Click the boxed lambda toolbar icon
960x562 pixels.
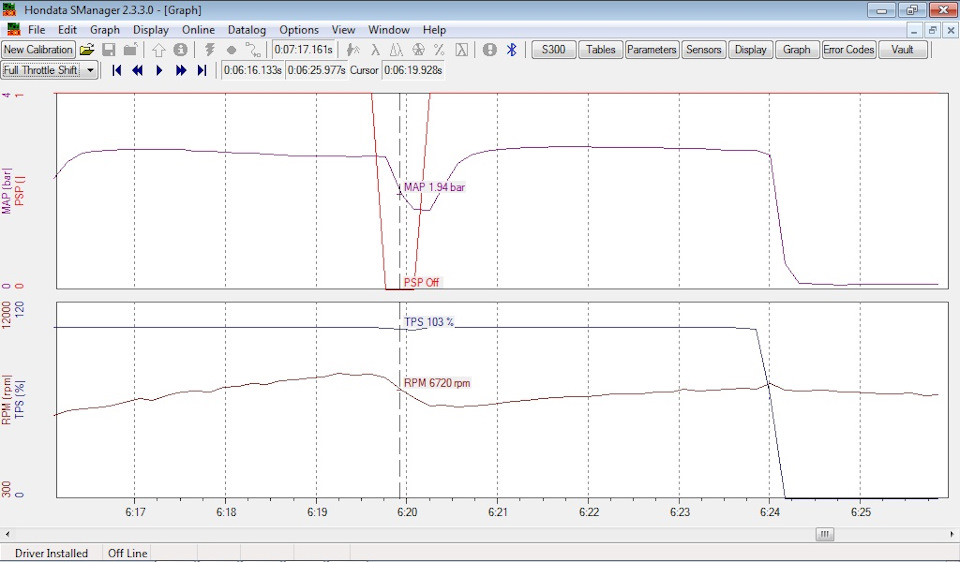point(462,50)
